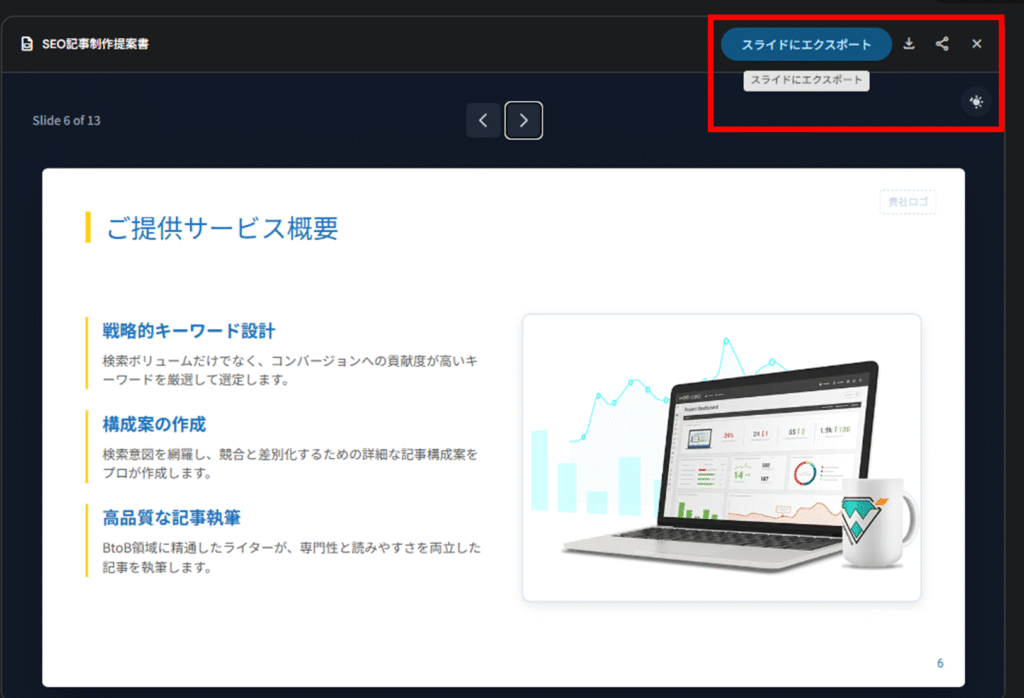This screenshot has width=1024, height=698.
Task: Select the paragraph starting with BtoB領域に精通
Action: pyautogui.click(x=292, y=557)
